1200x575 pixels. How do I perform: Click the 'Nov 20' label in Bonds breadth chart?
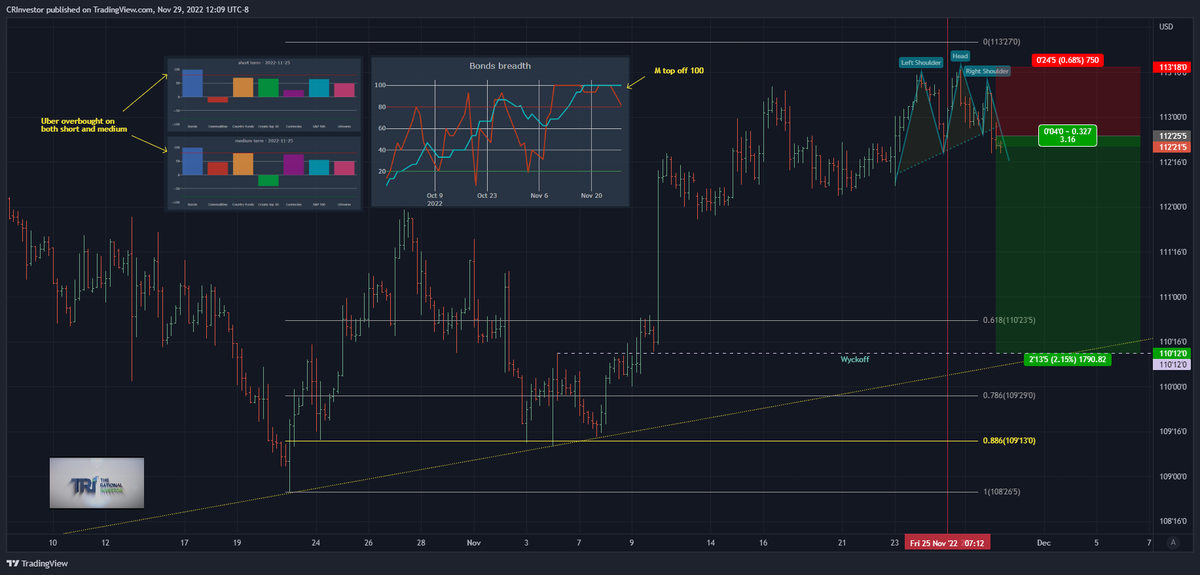point(592,196)
